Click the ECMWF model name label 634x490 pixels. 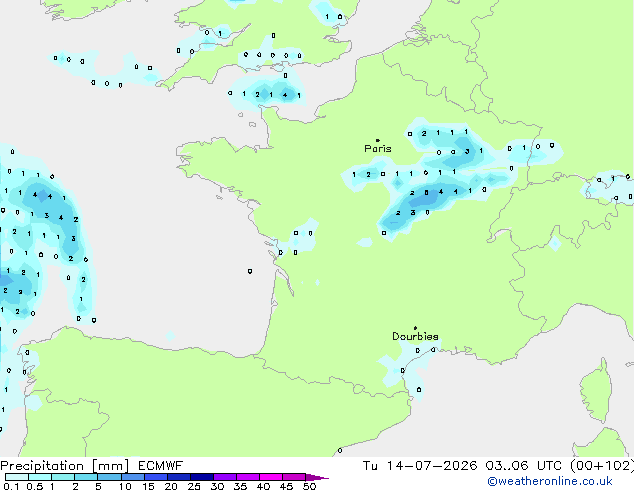[x=160, y=466]
